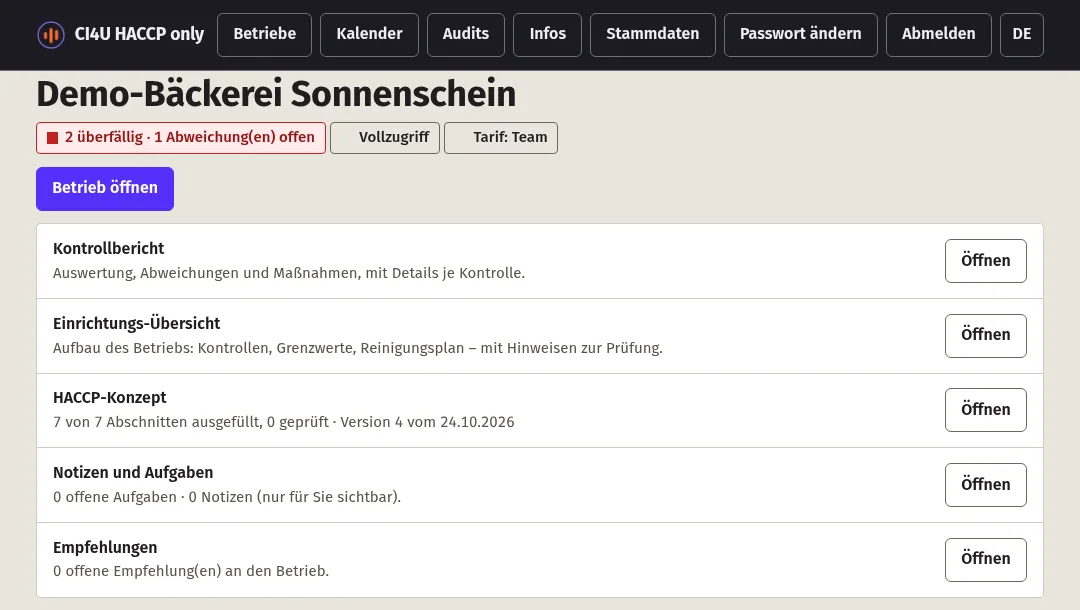Open the Betriebe menu item

coord(264,34)
